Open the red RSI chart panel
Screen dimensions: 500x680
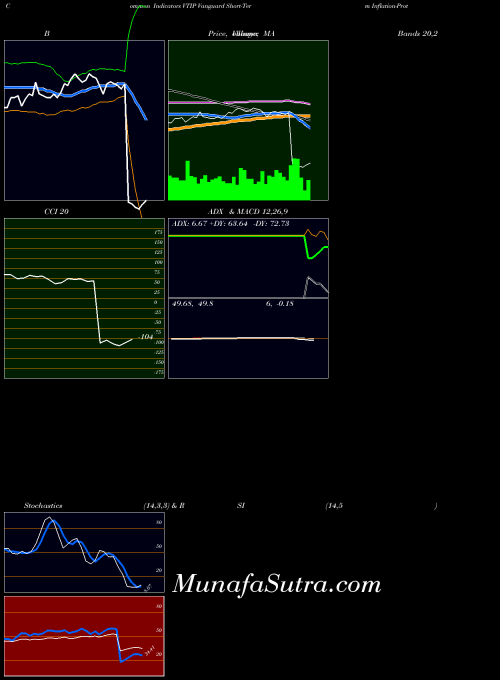click(x=85, y=636)
